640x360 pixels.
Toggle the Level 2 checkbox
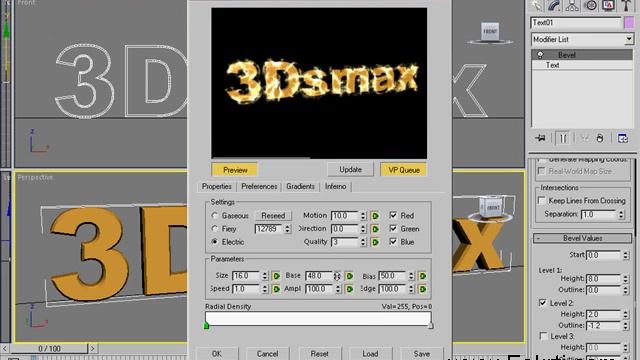coord(542,303)
